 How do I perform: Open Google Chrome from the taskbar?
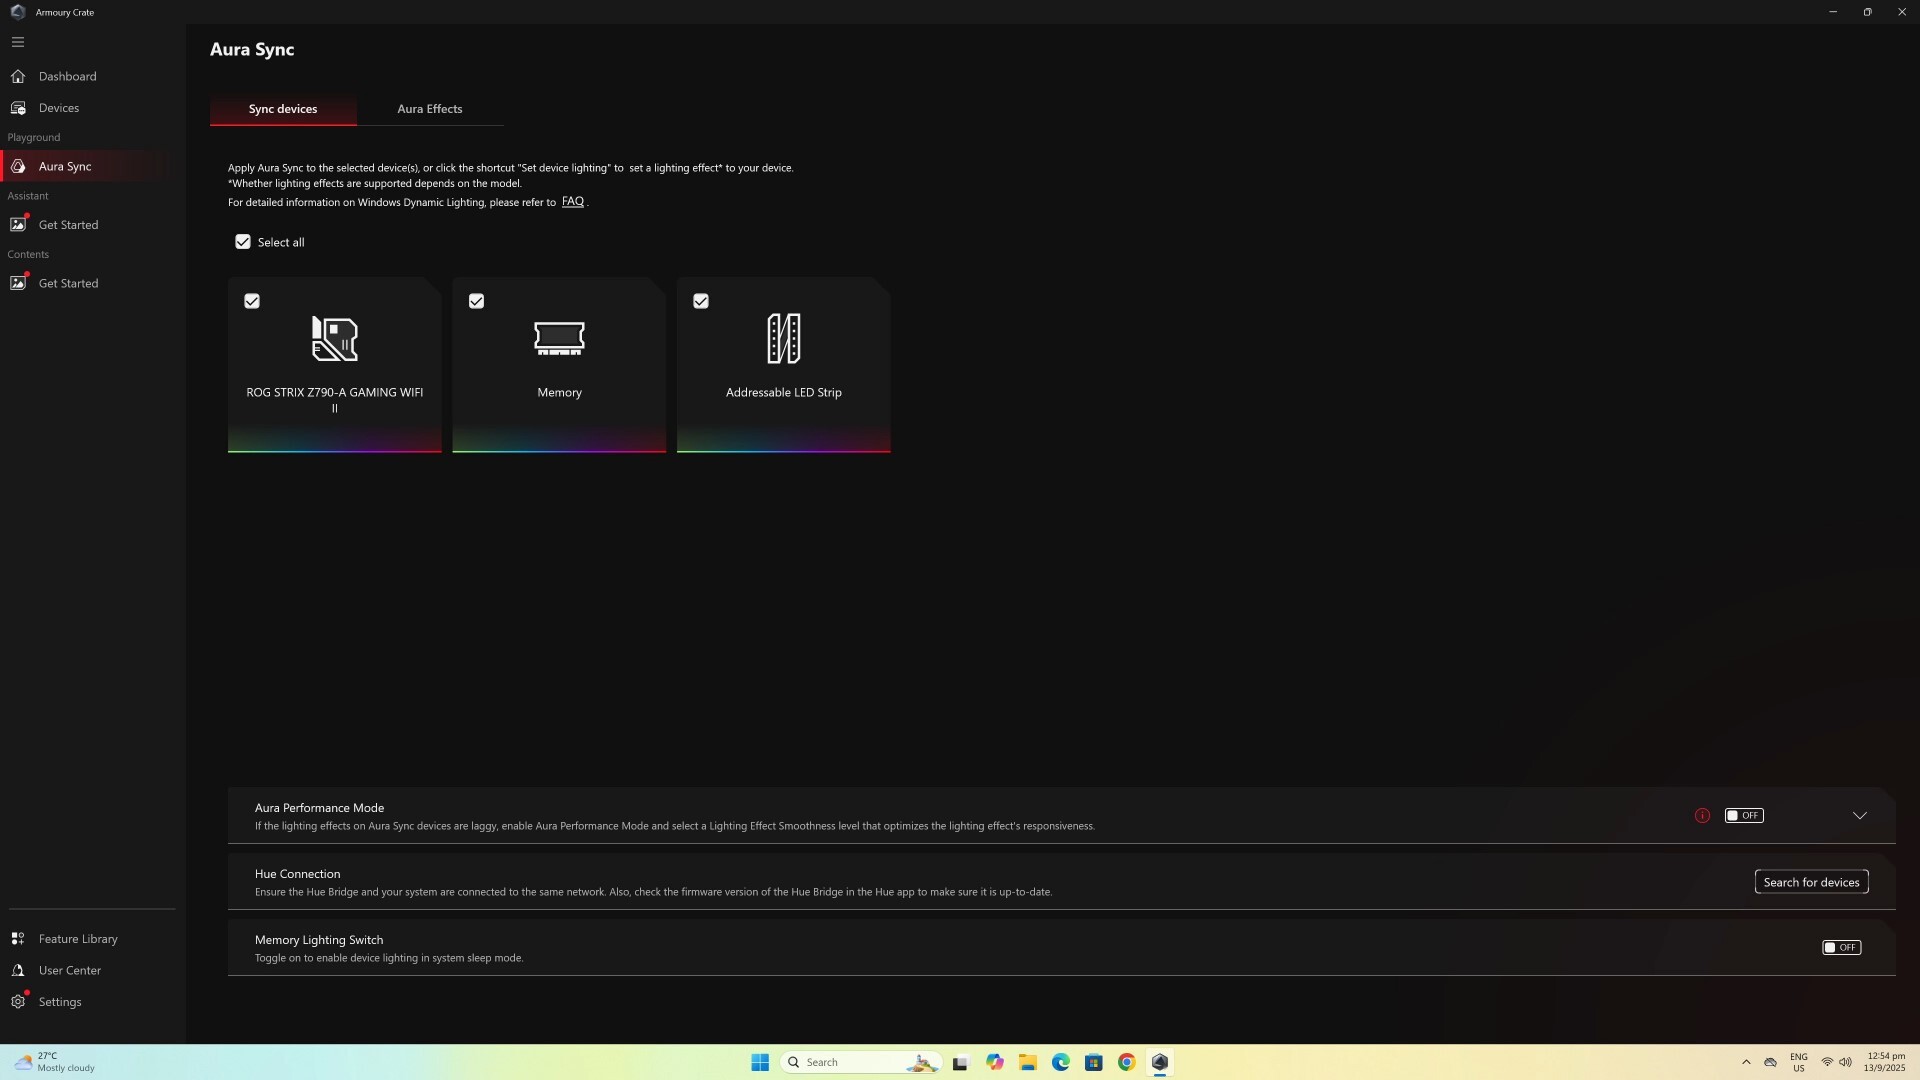click(1127, 1062)
